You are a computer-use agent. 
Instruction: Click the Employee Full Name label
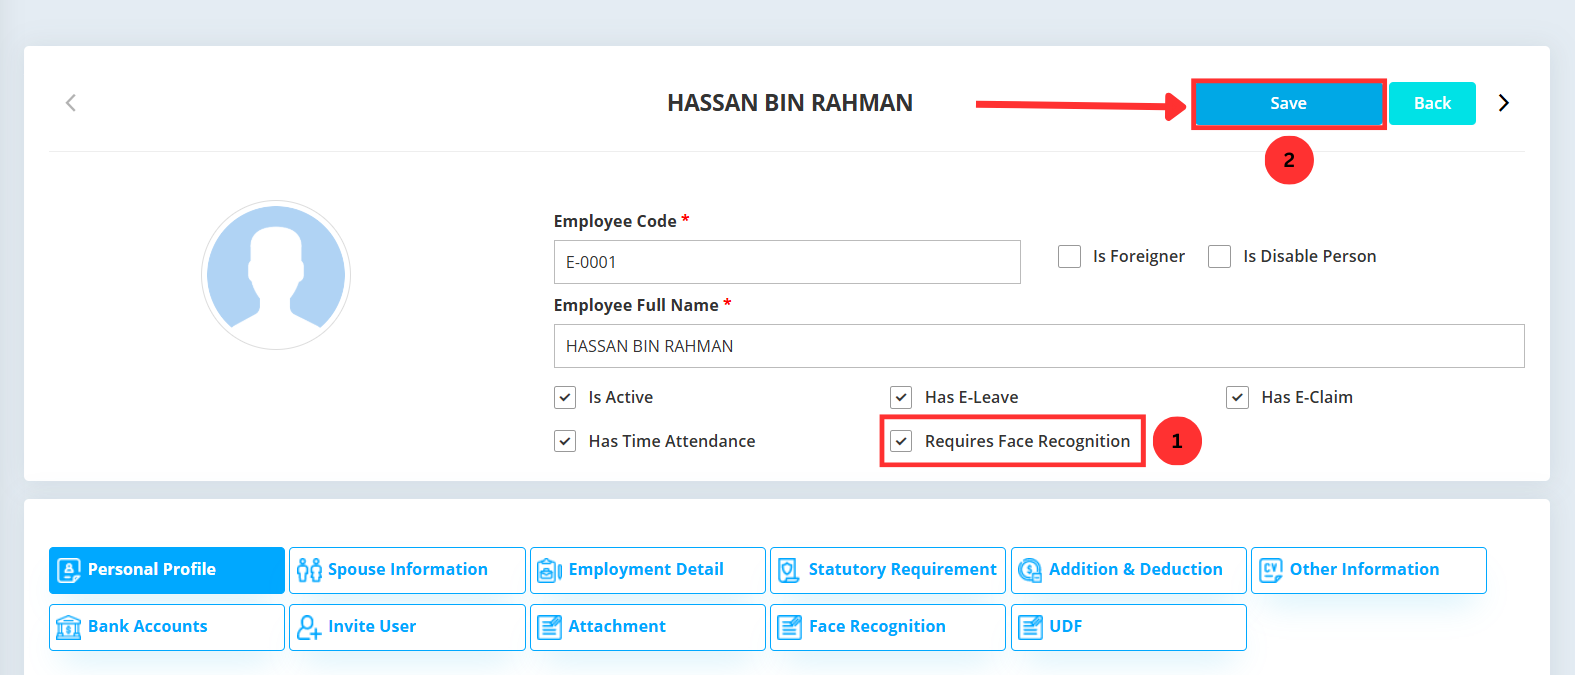point(636,305)
